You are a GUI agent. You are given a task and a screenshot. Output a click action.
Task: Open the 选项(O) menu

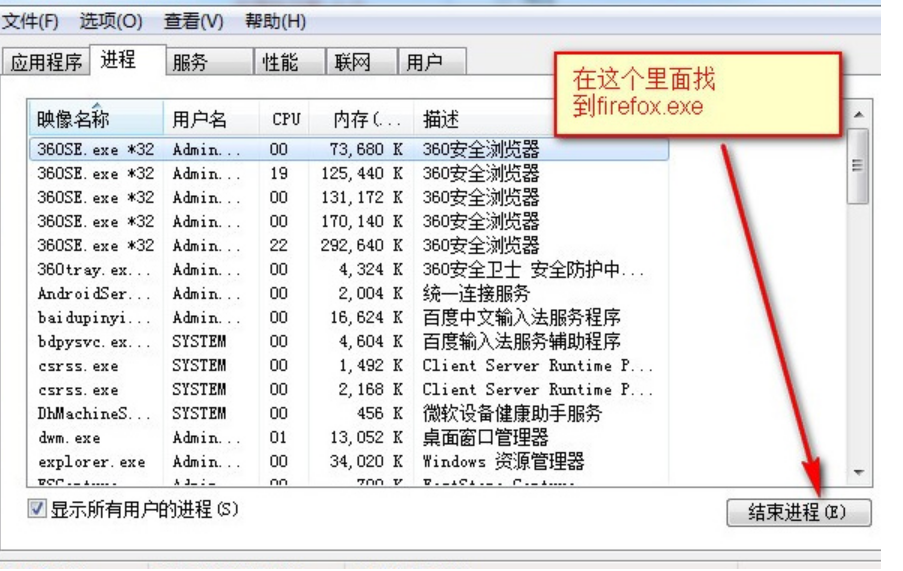click(111, 21)
